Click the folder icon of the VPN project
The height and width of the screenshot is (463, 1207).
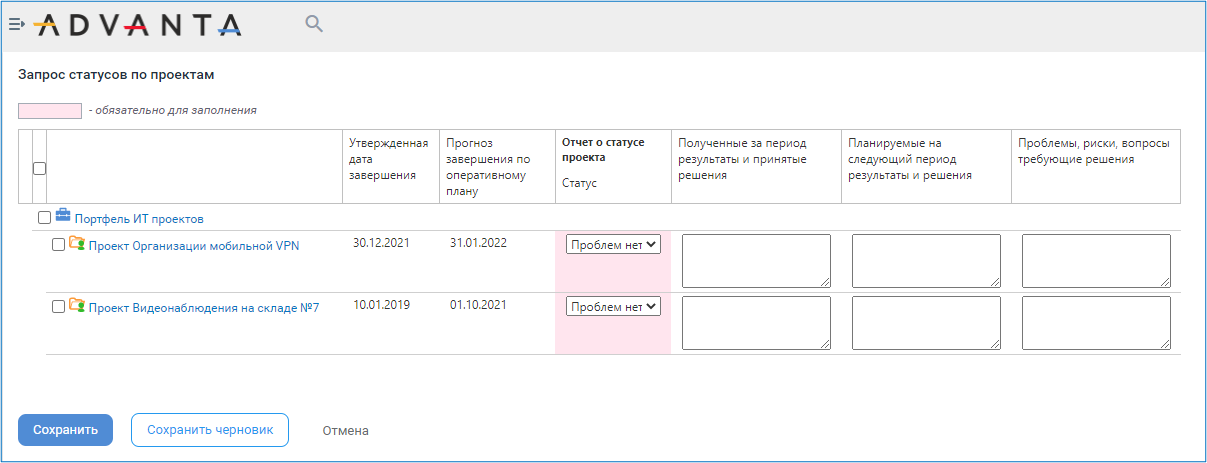[77, 243]
